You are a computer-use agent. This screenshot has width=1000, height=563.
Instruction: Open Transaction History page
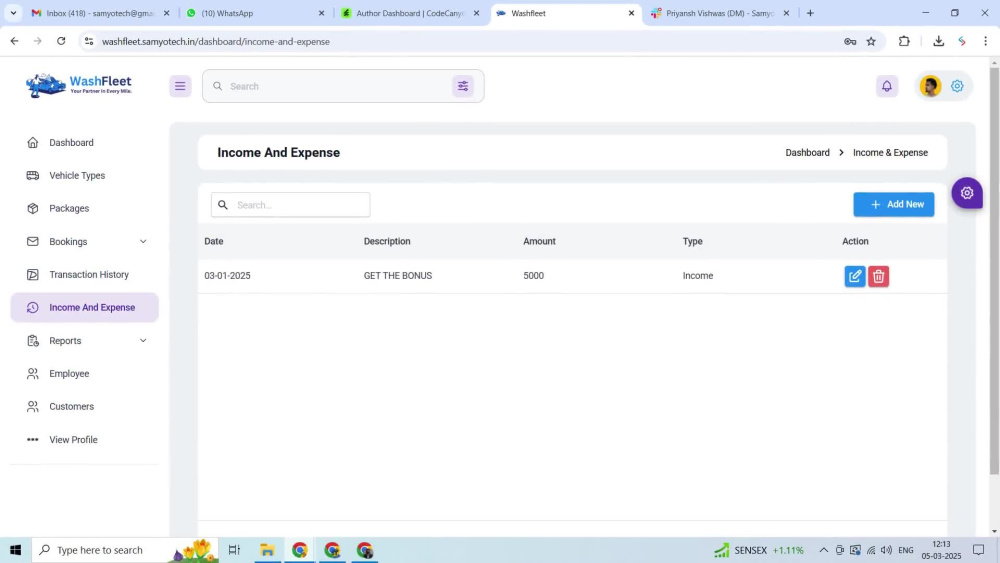[89, 275]
